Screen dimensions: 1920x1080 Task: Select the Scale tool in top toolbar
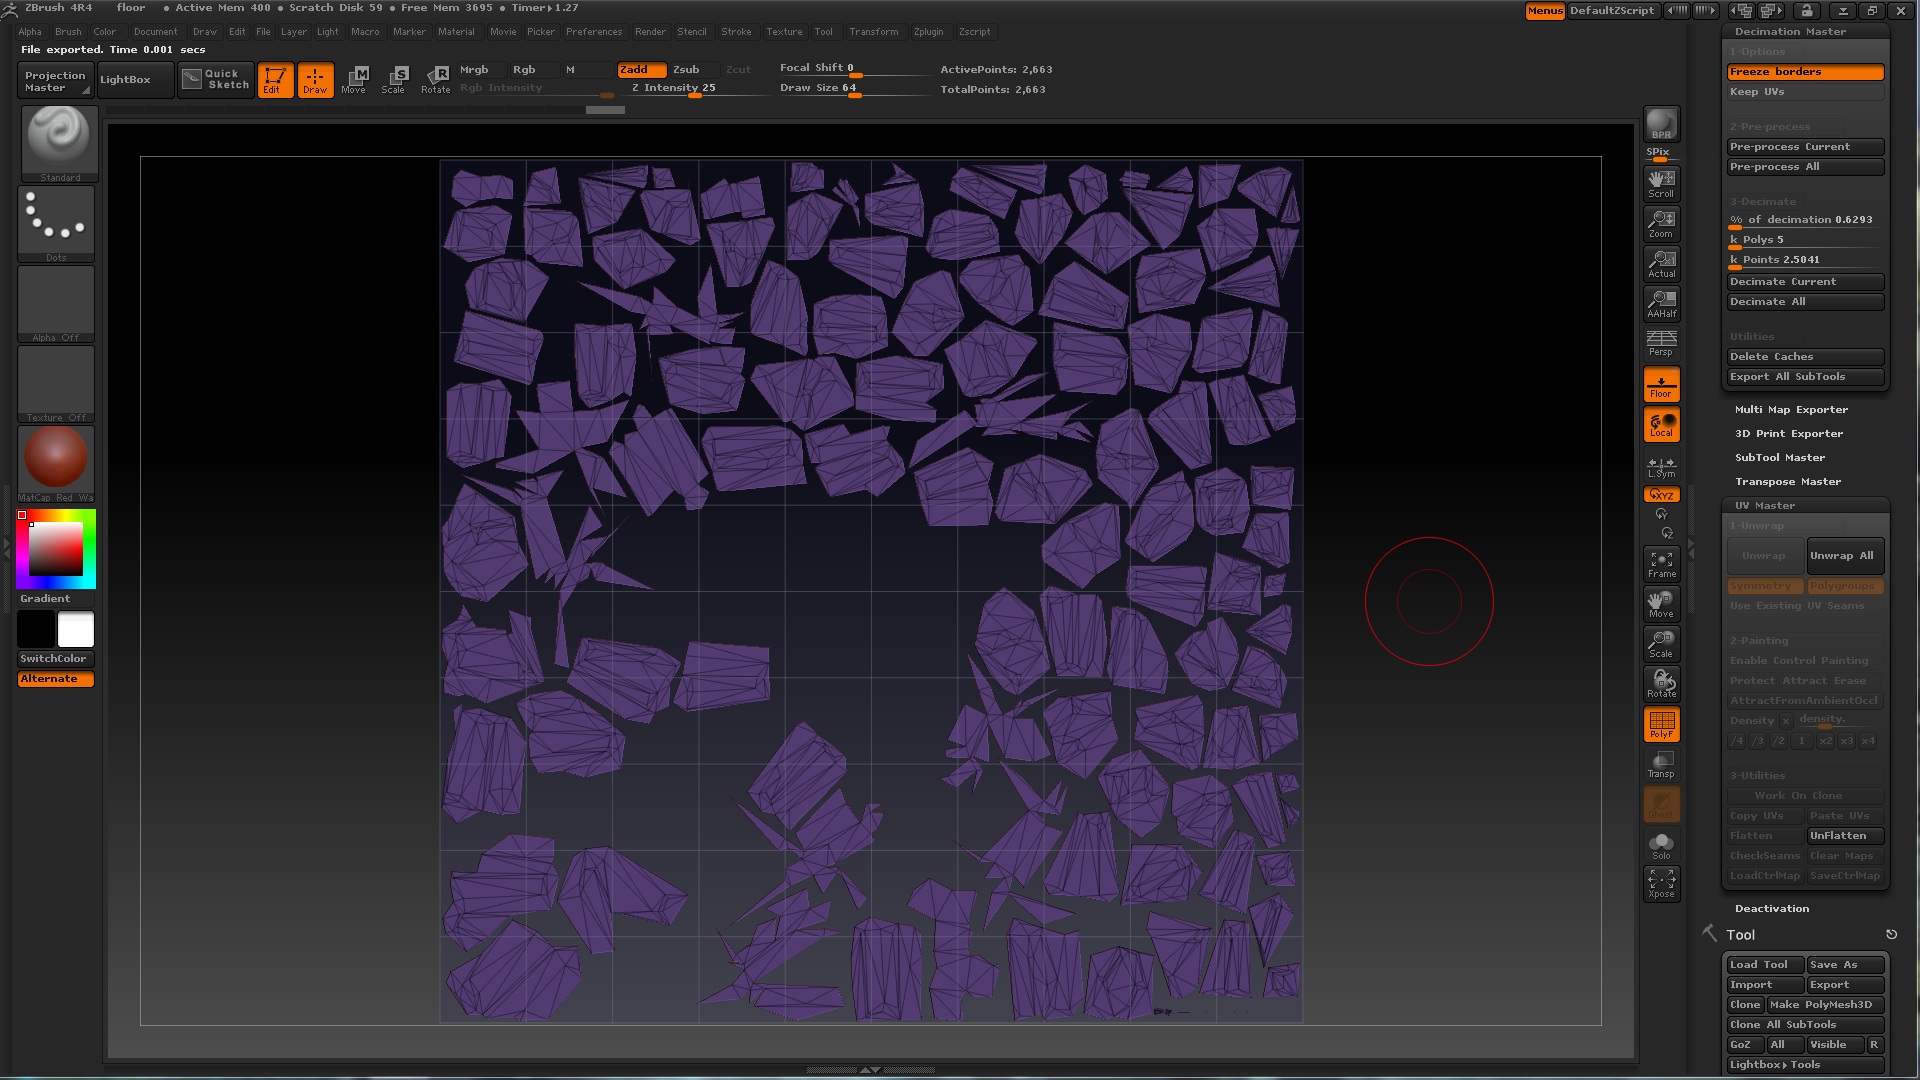tap(394, 79)
